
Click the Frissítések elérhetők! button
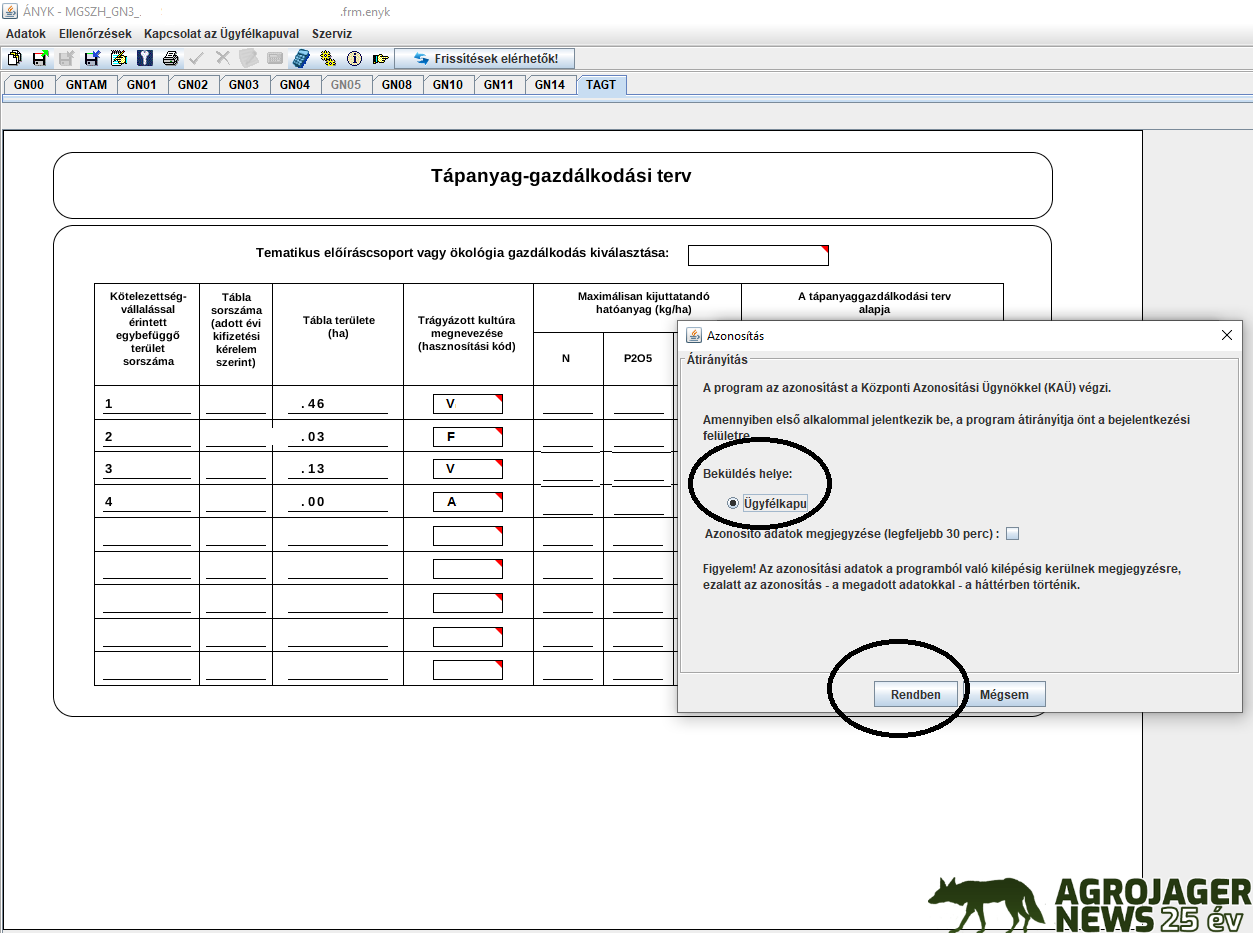pos(485,59)
